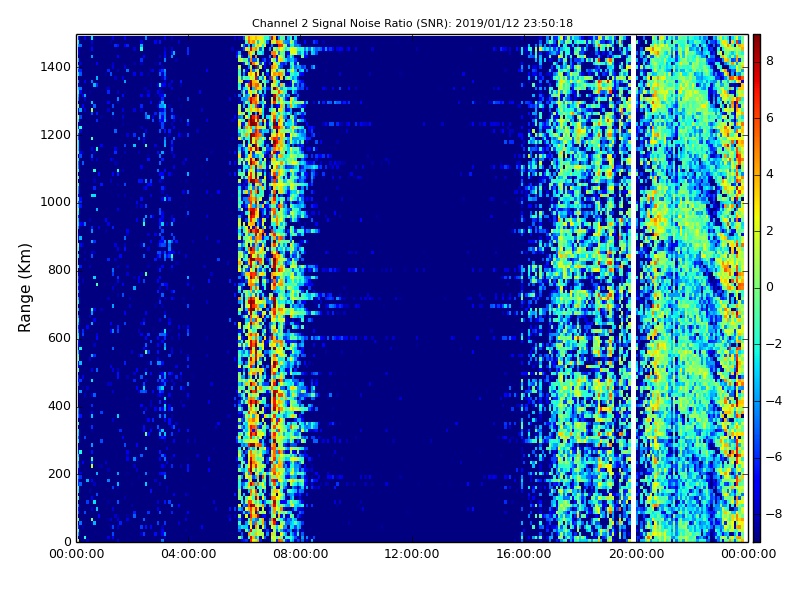
Task: Click the colorbar value −6 label
Action: [773, 457]
